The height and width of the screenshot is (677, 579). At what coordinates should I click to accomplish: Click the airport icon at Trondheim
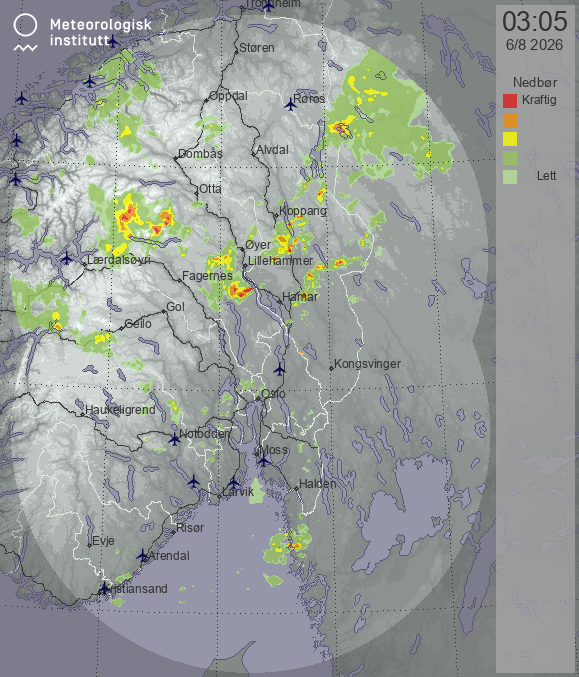point(268,6)
